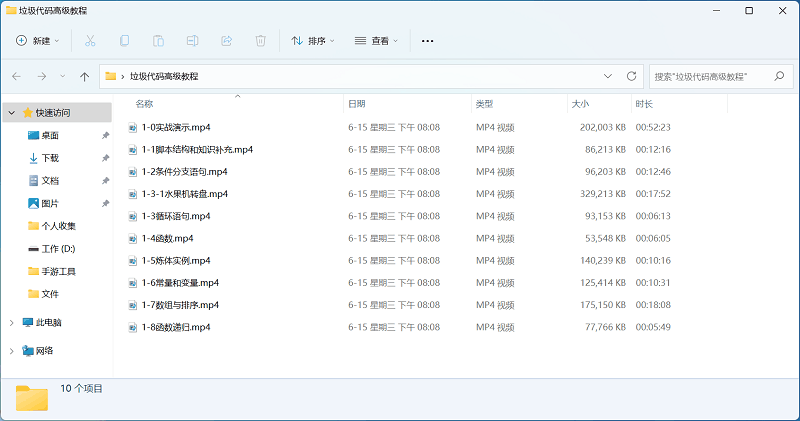Go up one folder level
This screenshot has width=800, height=421.
point(85,76)
